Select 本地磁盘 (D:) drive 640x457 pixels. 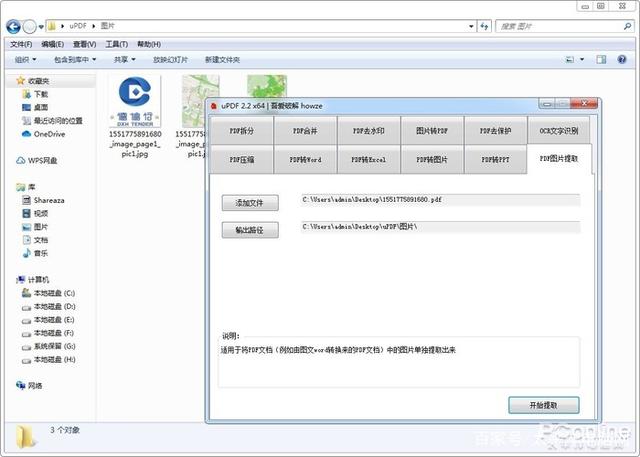(55, 306)
